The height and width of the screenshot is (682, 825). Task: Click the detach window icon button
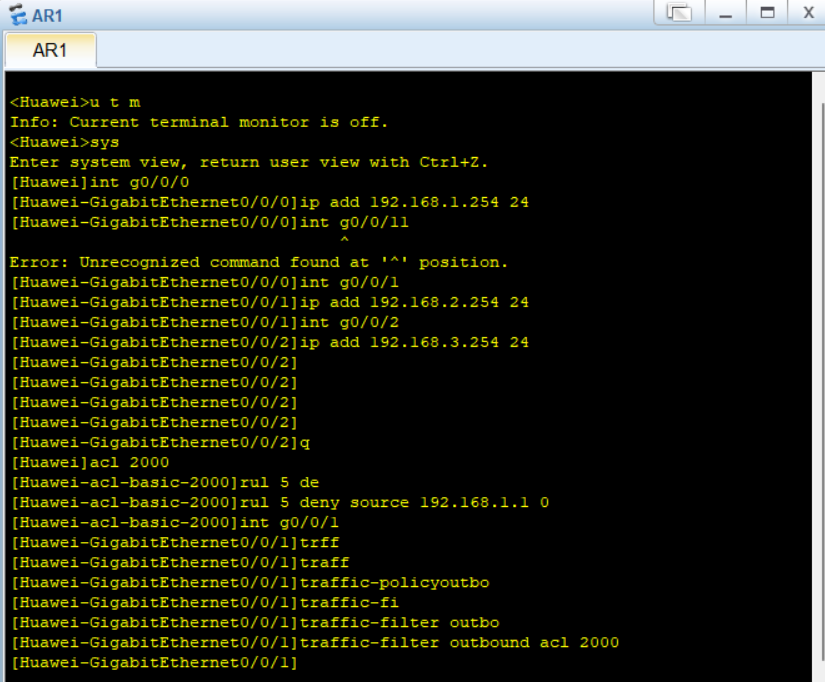[x=679, y=12]
